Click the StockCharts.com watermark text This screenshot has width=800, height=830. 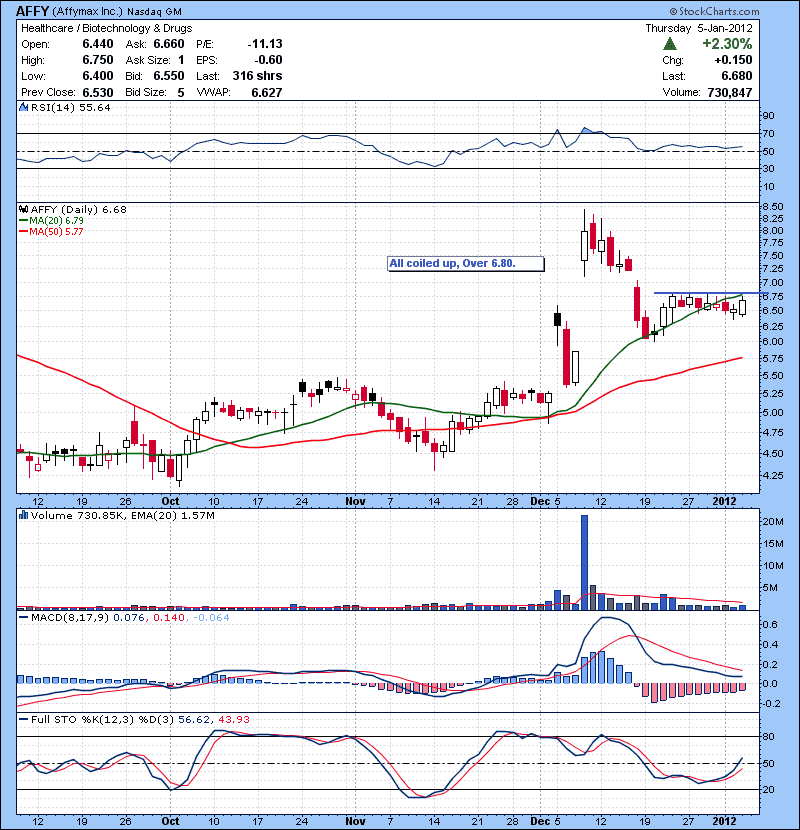tap(714, 11)
